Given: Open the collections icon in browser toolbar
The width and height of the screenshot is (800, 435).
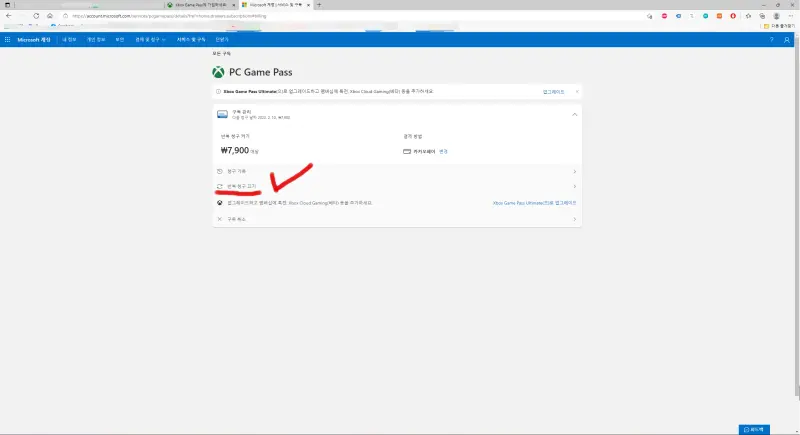Looking at the screenshot, I should (x=762, y=16).
